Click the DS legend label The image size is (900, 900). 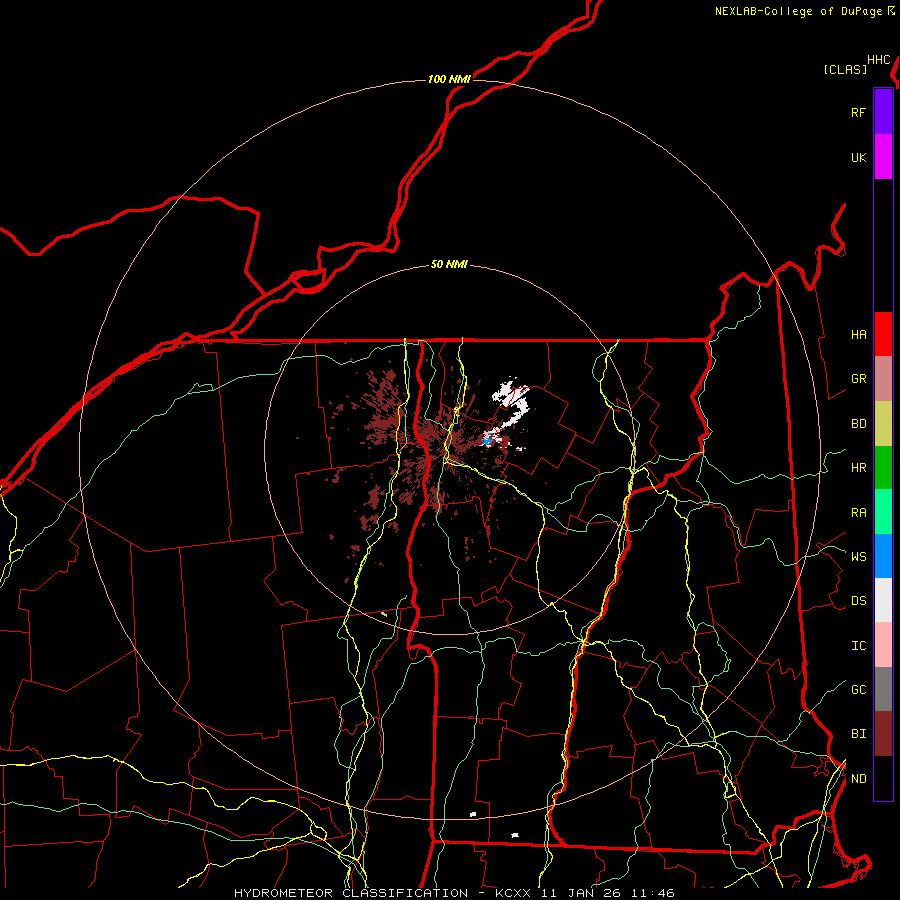[x=858, y=601]
